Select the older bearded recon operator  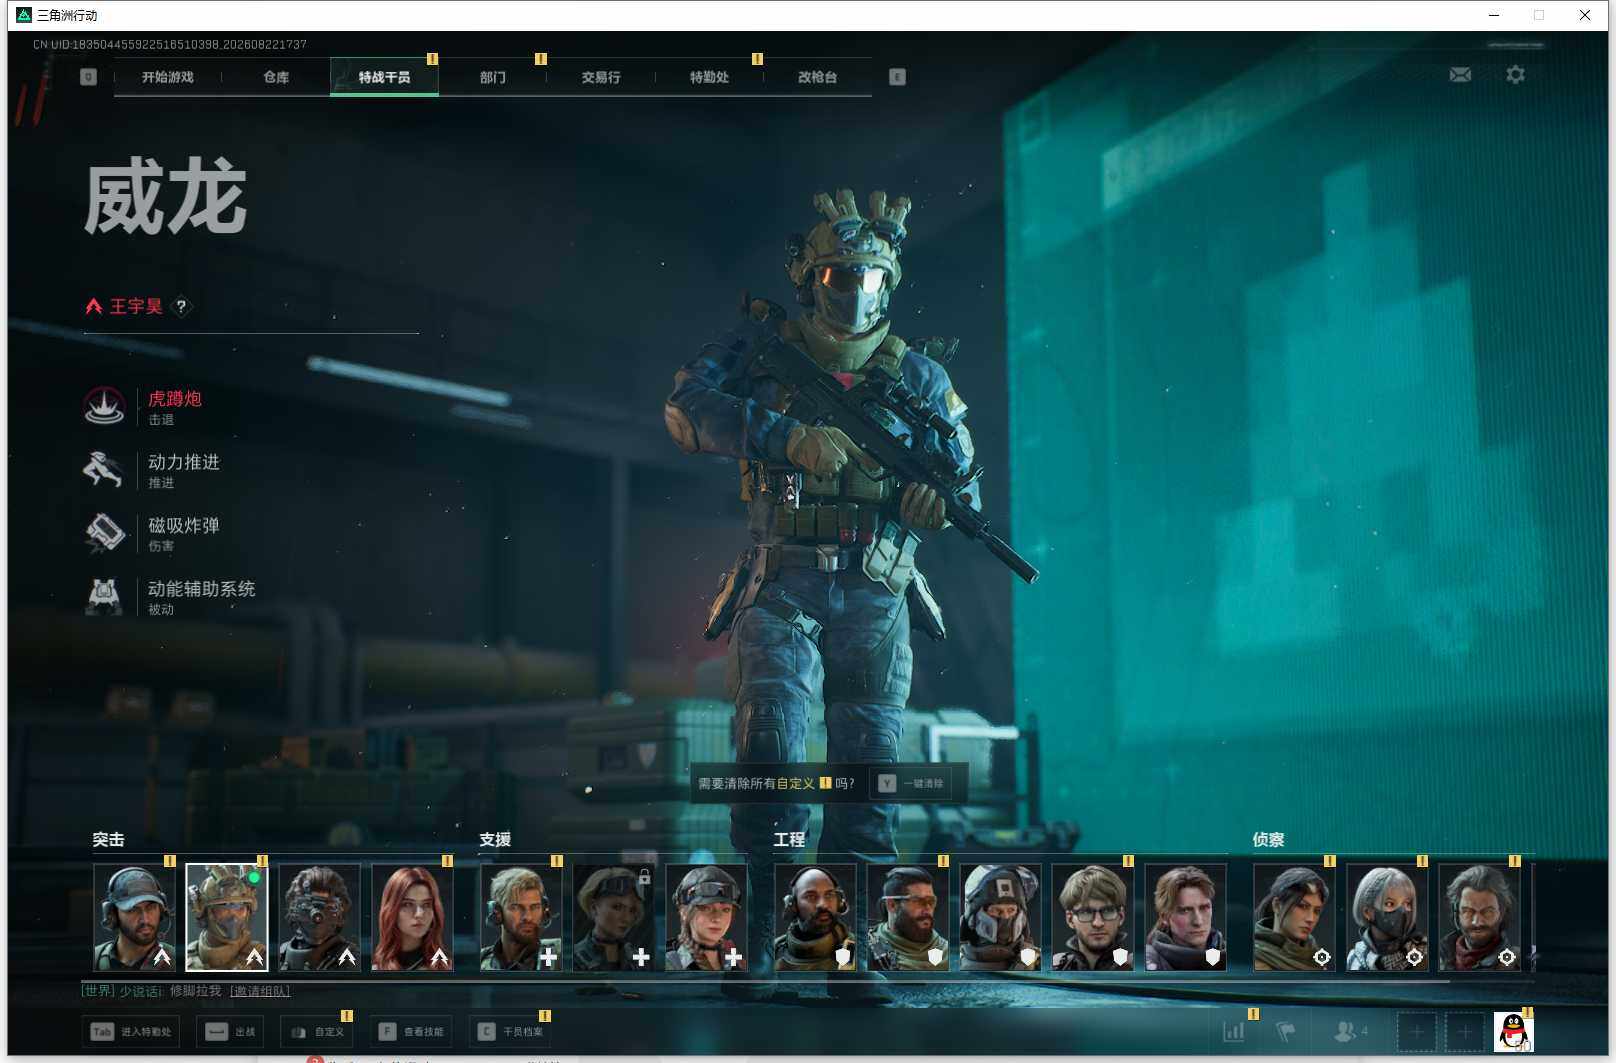point(1479,917)
